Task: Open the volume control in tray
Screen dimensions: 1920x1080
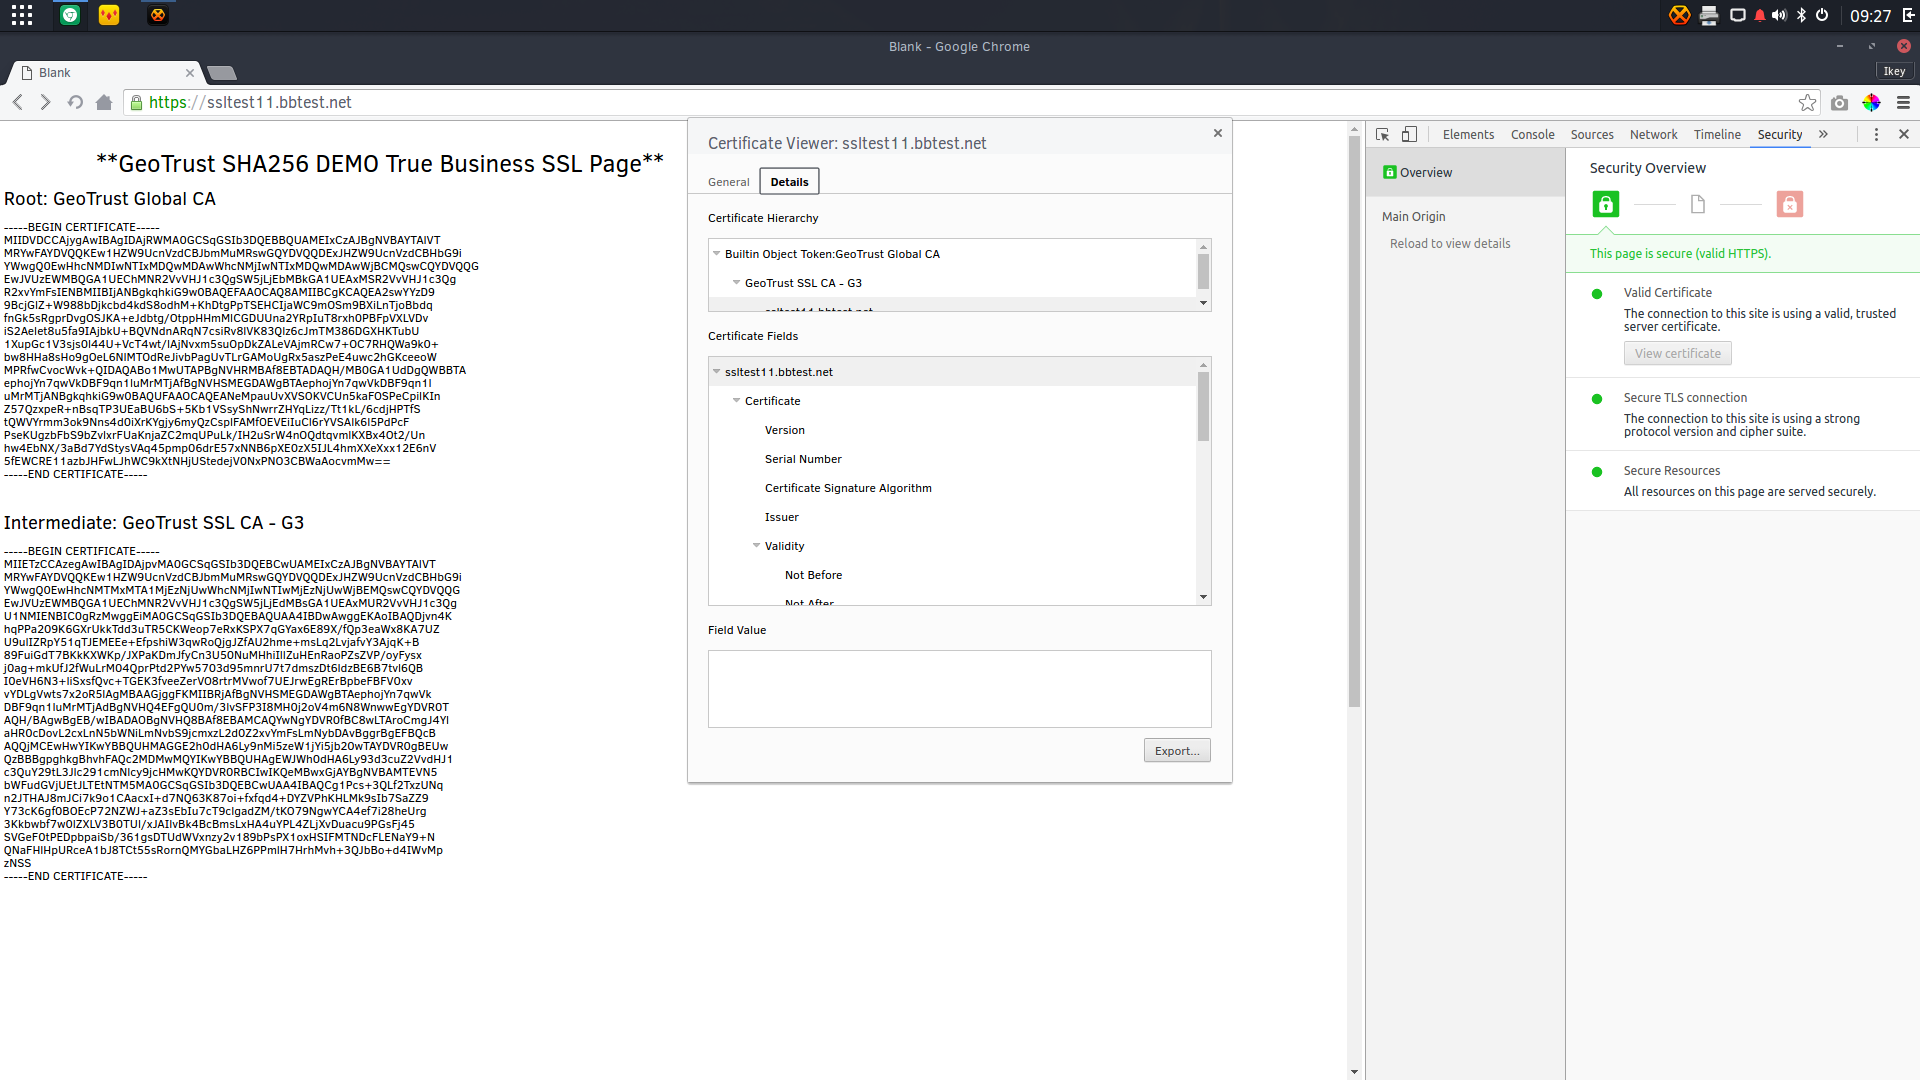Action: pyautogui.click(x=1780, y=15)
